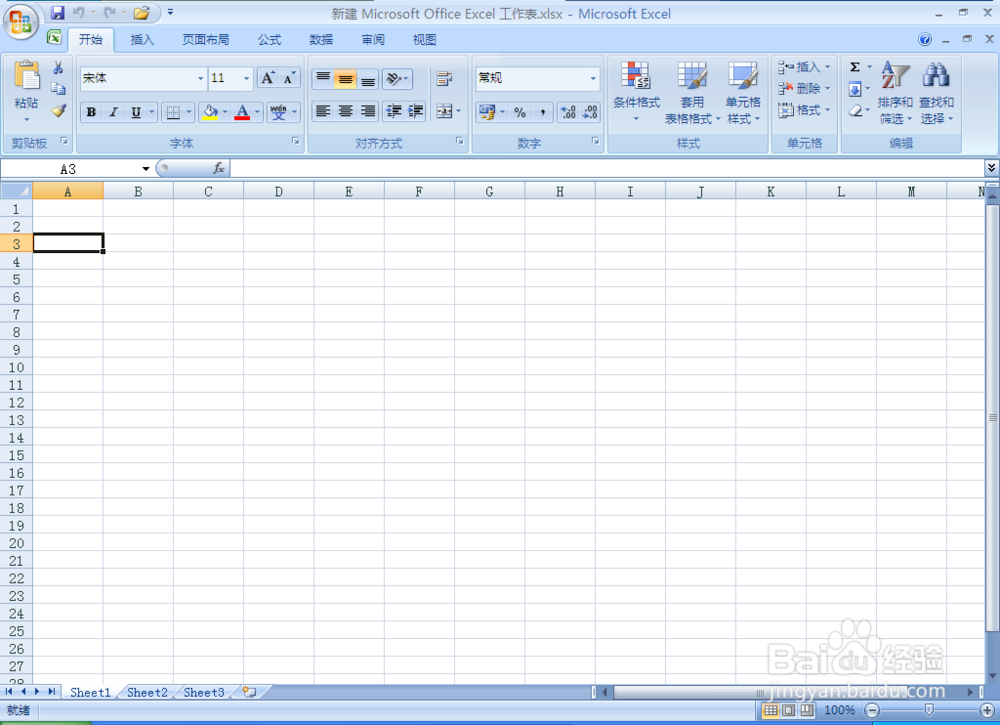1000x725 pixels.
Task: Save the workbook from quick access toolbar
Action: click(57, 12)
